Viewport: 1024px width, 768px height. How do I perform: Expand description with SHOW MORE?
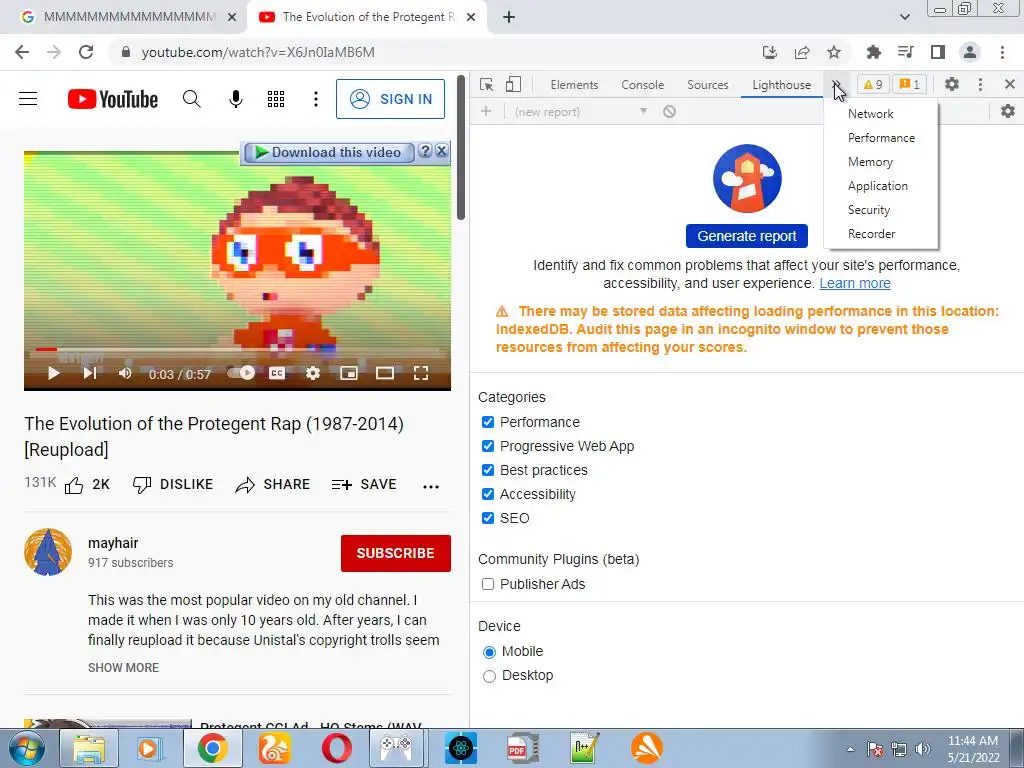(123, 667)
